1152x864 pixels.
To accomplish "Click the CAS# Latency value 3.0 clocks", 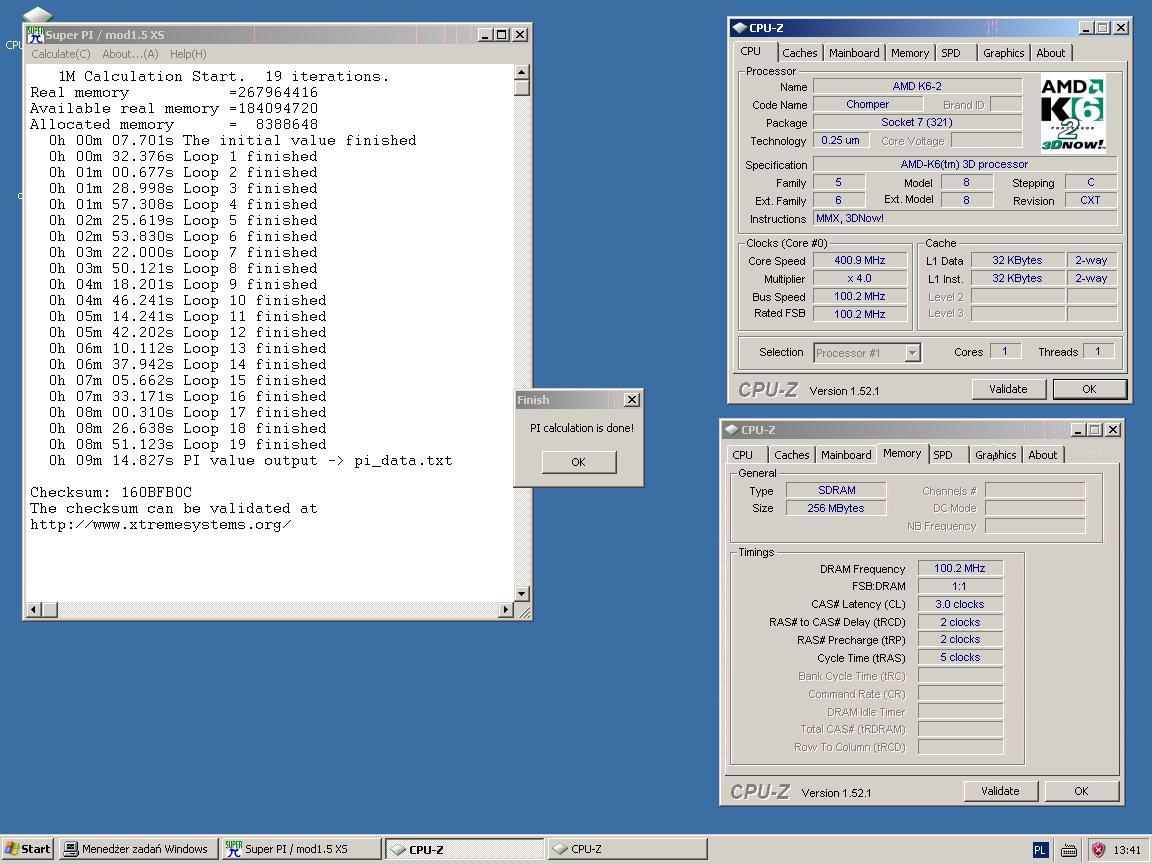I will tap(960, 604).
